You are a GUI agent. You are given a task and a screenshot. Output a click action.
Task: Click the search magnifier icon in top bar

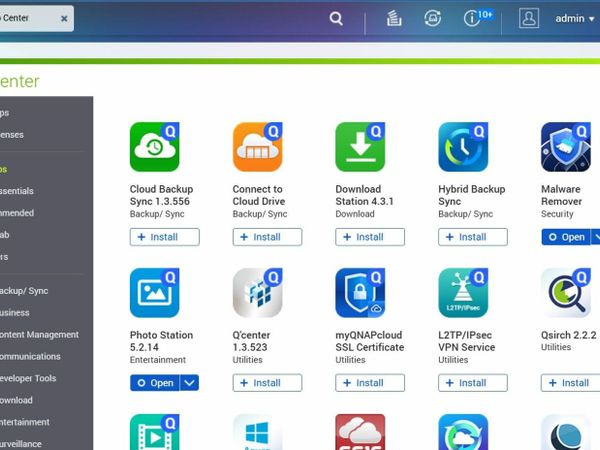(x=336, y=18)
